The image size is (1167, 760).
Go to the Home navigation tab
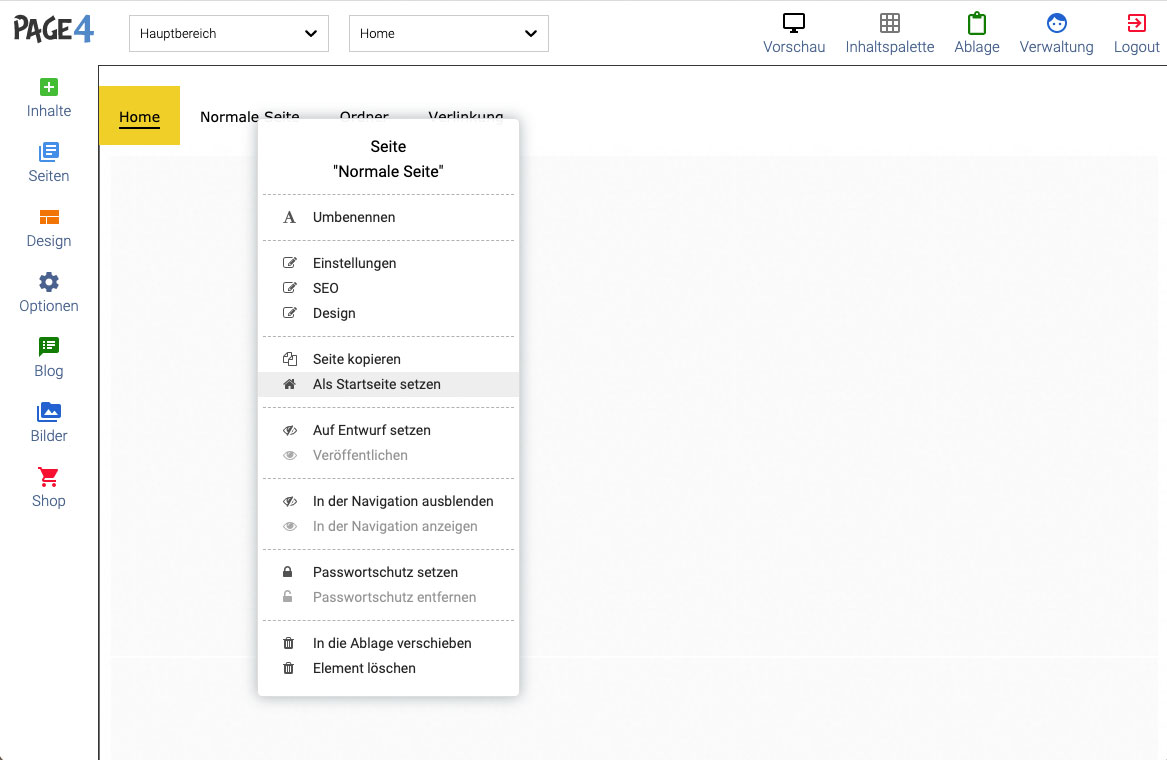click(139, 116)
